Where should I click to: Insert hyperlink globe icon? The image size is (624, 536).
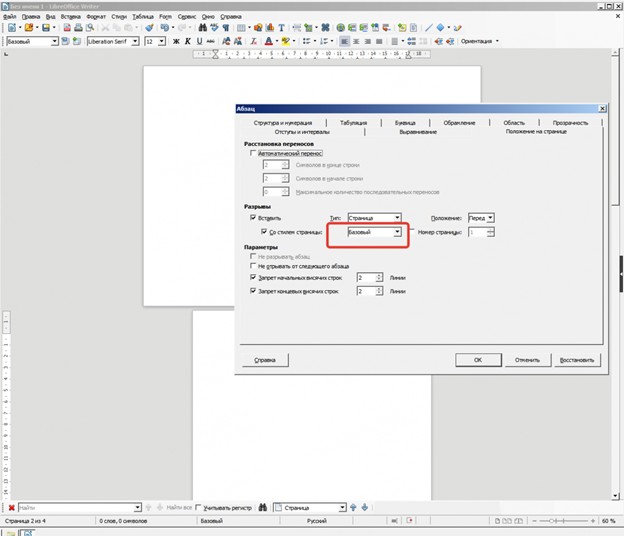(x=340, y=27)
